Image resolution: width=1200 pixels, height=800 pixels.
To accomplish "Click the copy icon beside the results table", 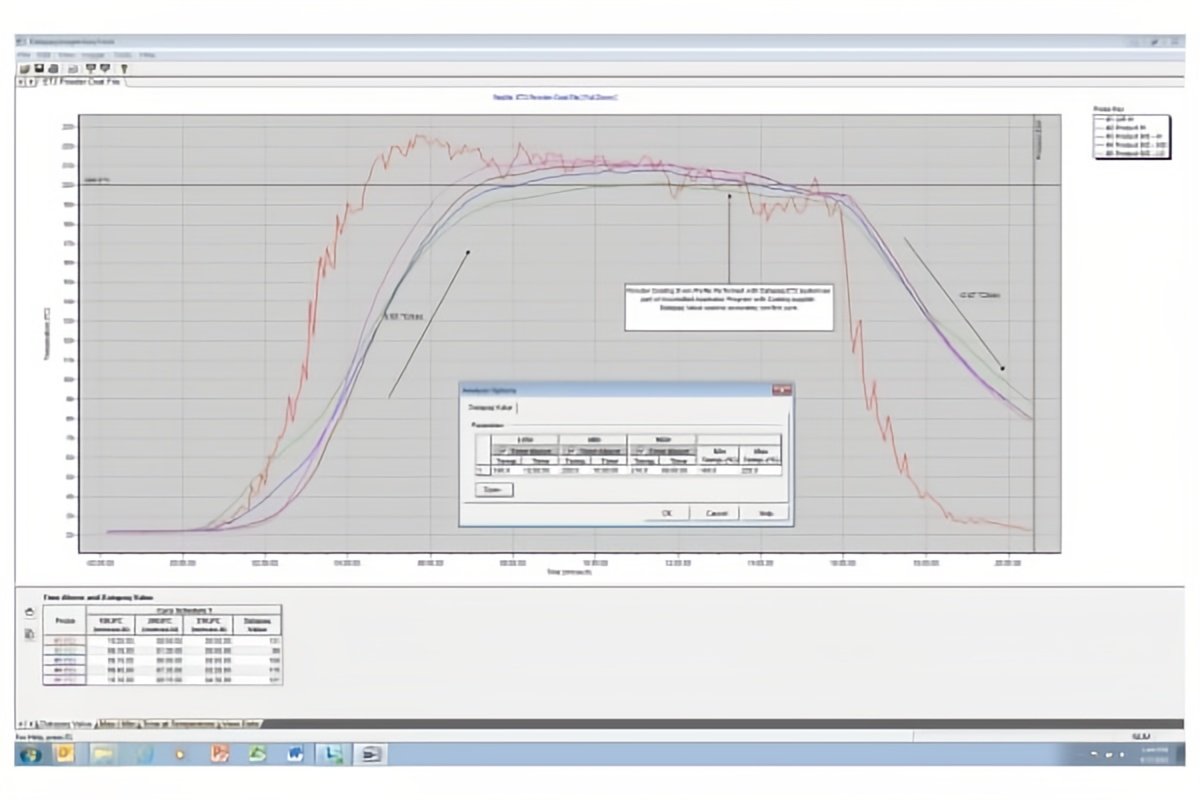I will 29,633.
